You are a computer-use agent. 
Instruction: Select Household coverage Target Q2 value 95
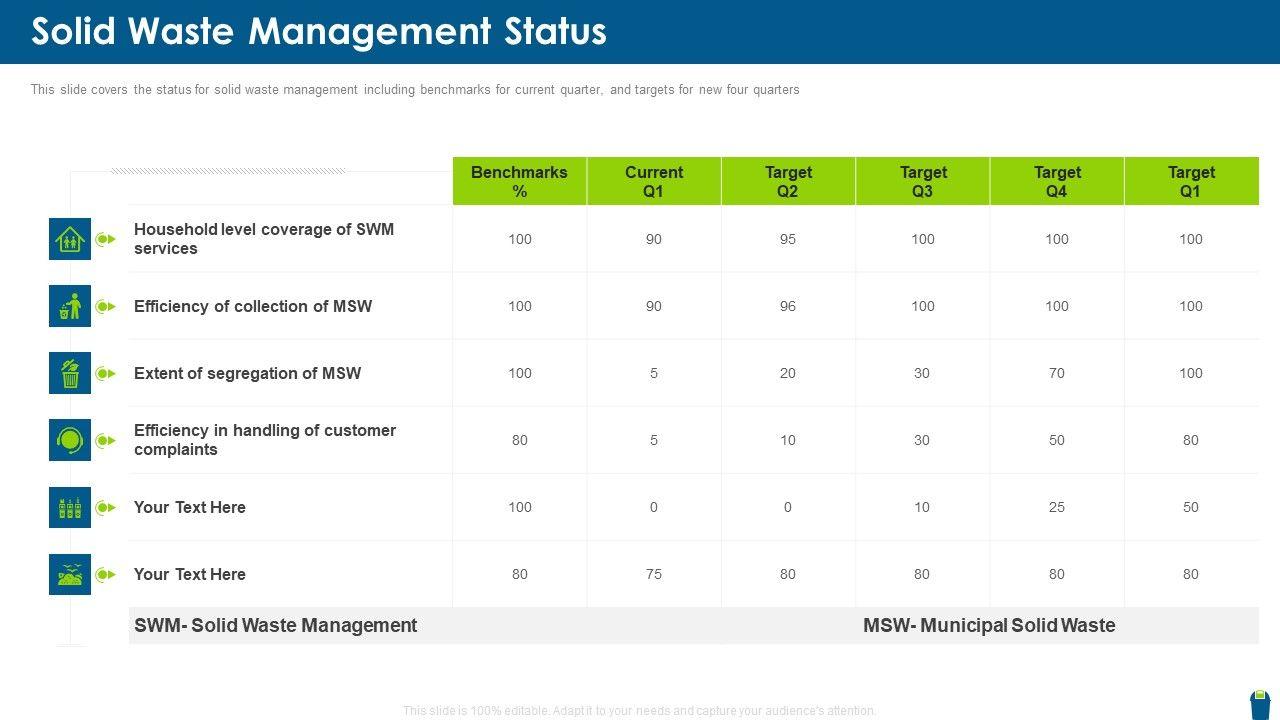coord(788,239)
